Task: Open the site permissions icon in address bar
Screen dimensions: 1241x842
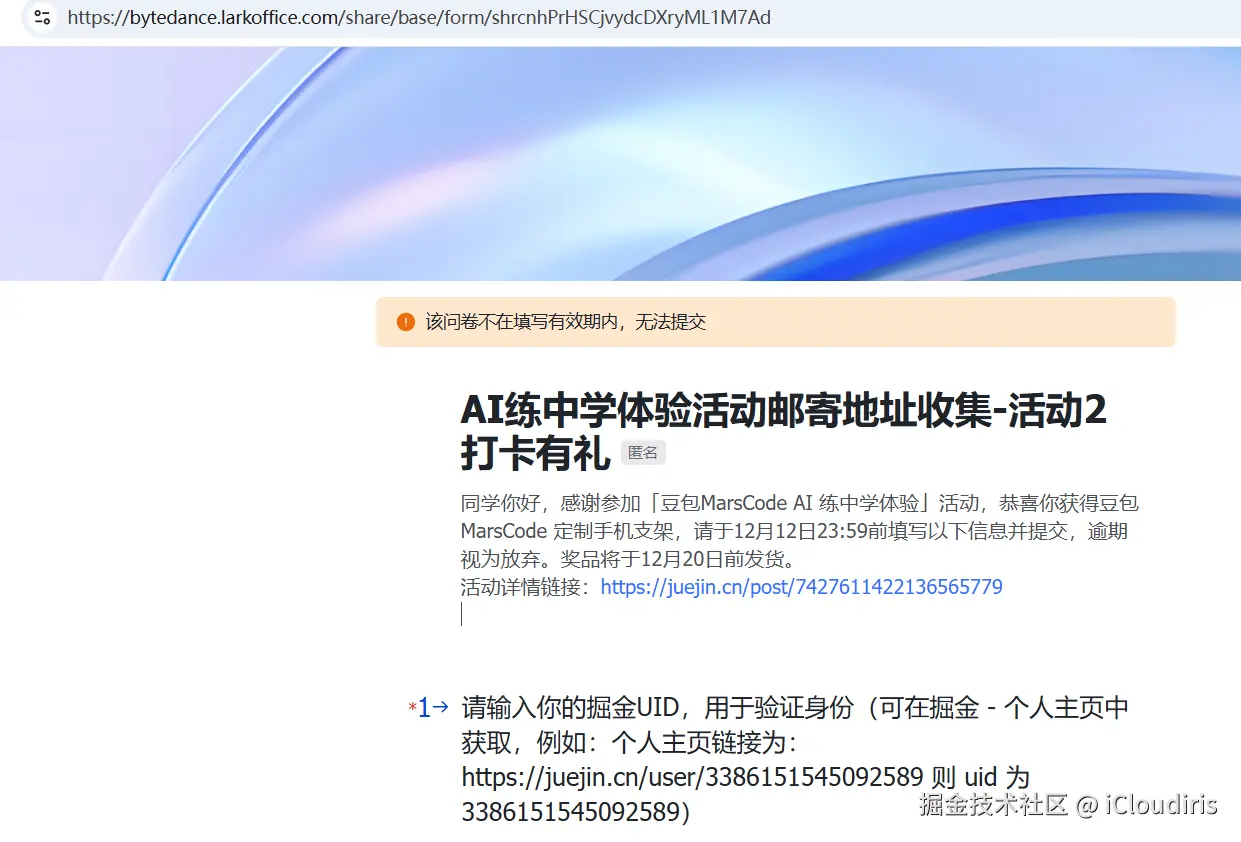Action: 40,16
